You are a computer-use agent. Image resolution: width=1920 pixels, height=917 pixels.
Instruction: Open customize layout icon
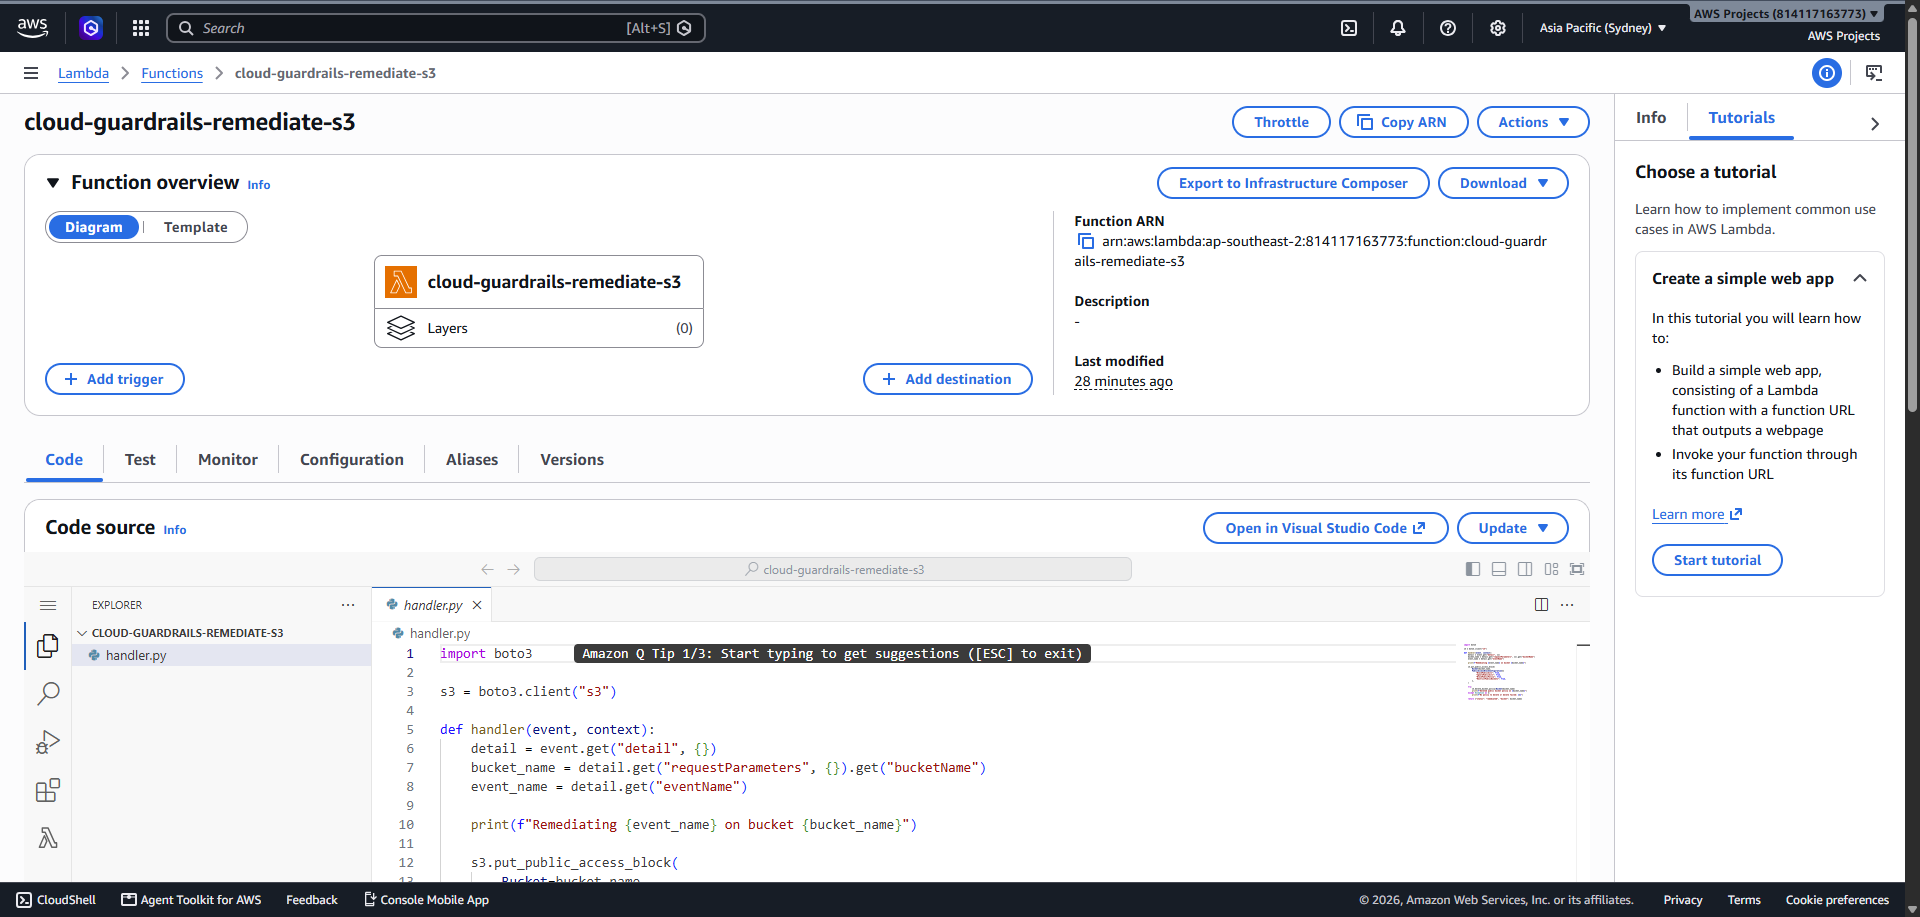click(x=1551, y=569)
